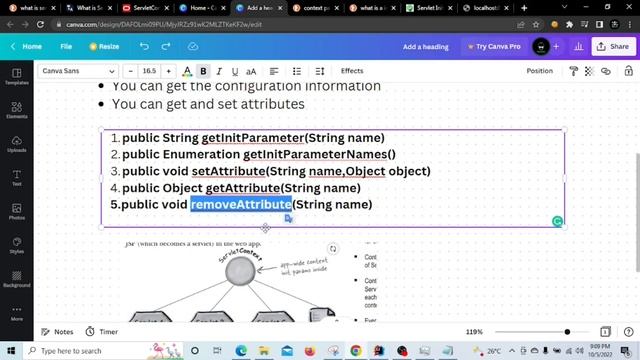Add a link to the text
The width and height of the screenshot is (640, 360).
[606, 71]
